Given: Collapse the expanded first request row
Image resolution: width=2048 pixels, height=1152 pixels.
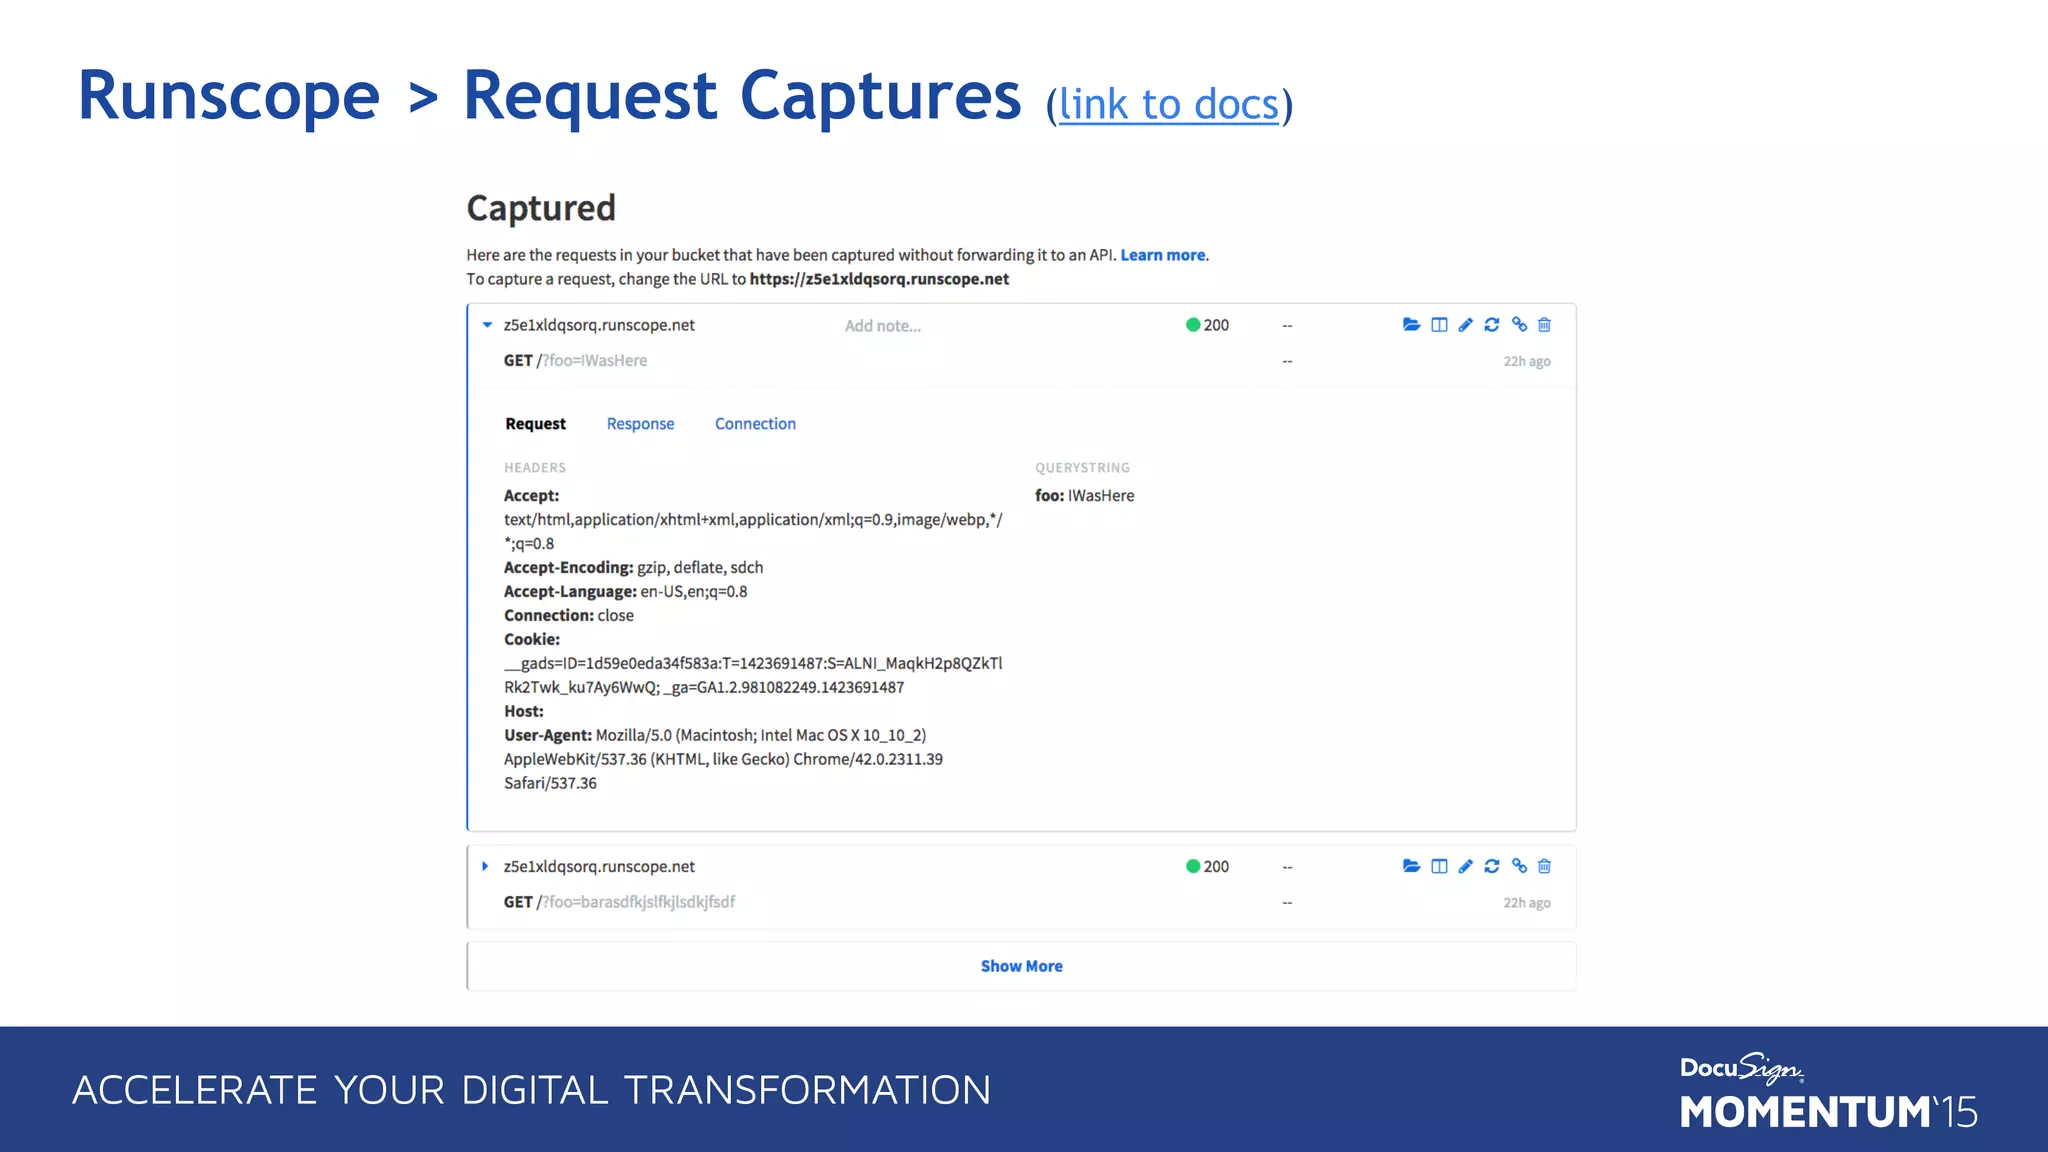Looking at the screenshot, I should pyautogui.click(x=487, y=325).
